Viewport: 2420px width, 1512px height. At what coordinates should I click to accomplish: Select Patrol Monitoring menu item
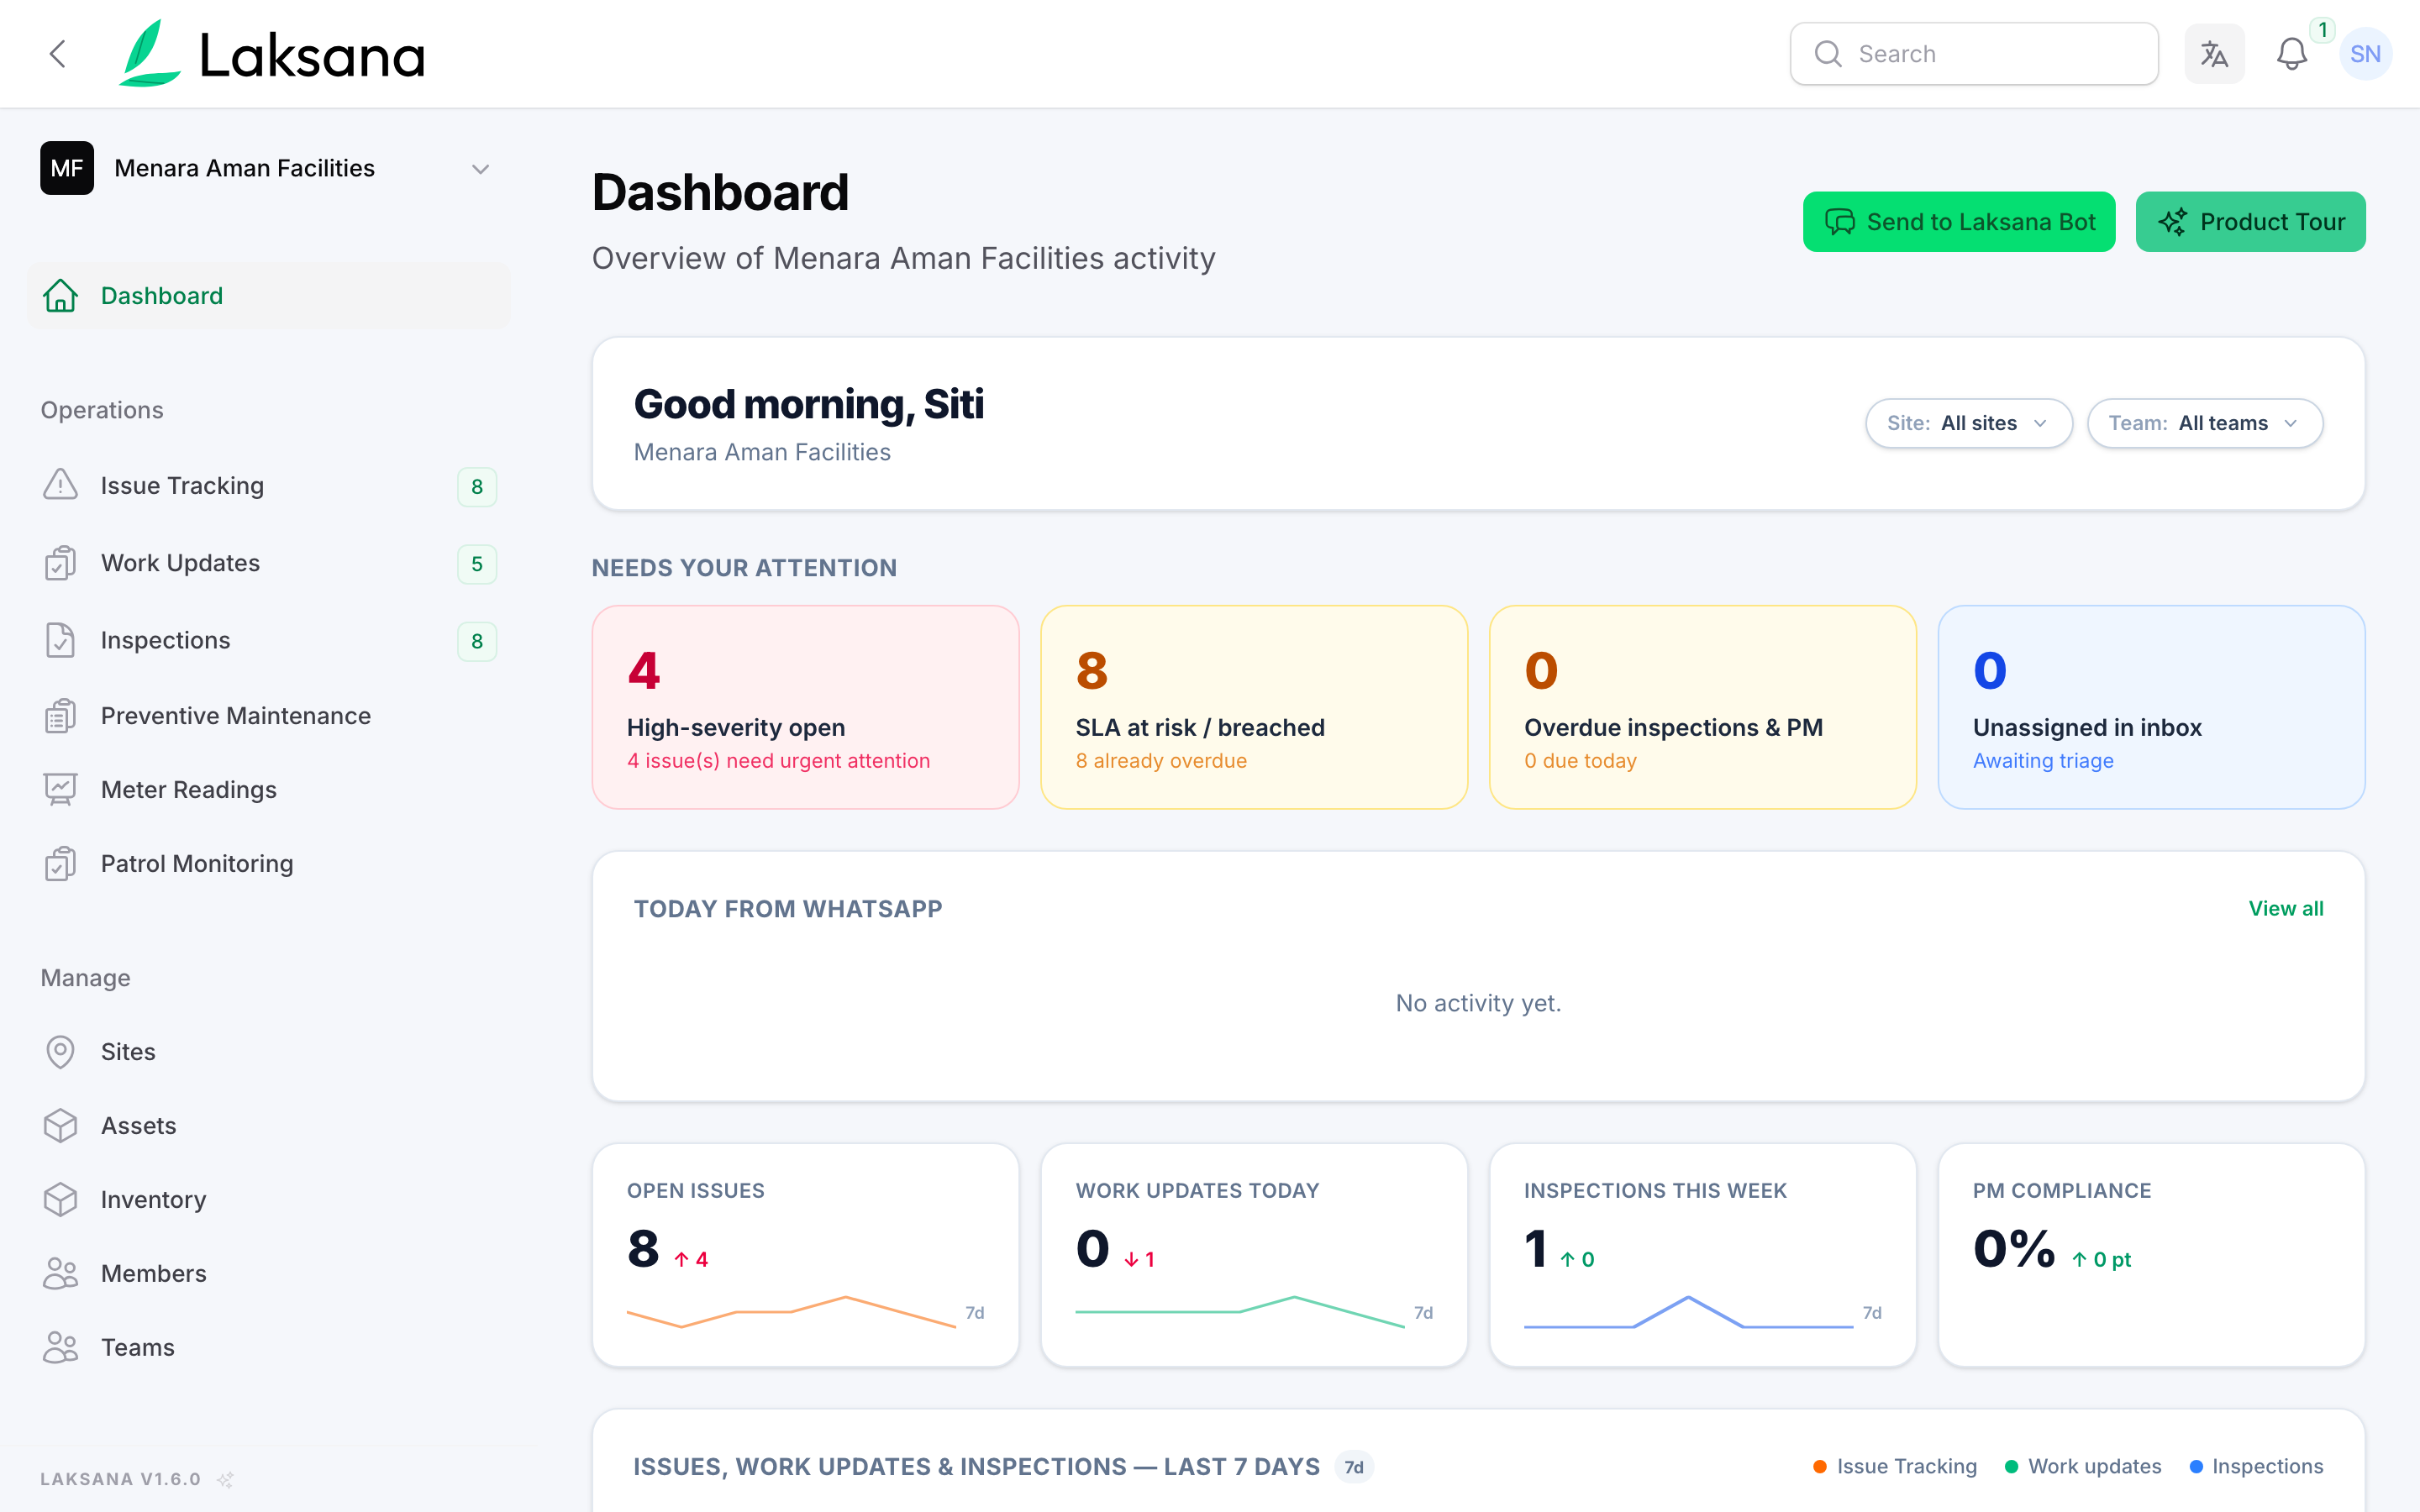pos(268,864)
